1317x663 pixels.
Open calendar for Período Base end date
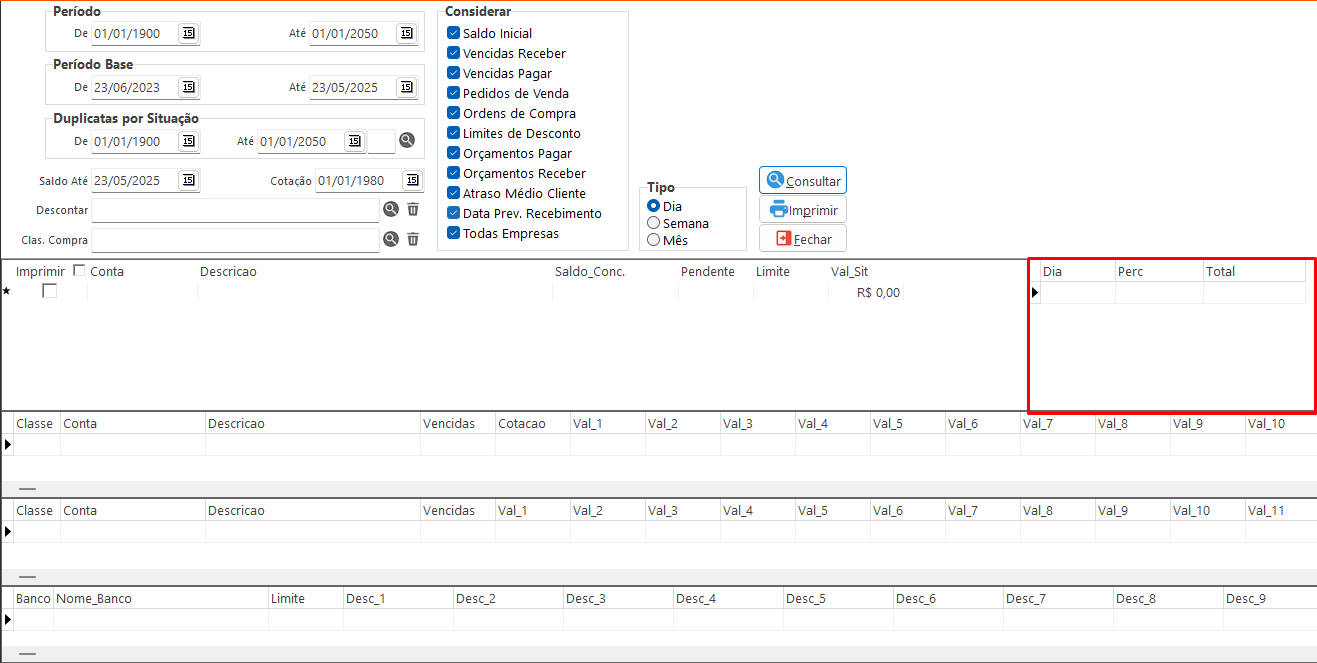point(406,87)
